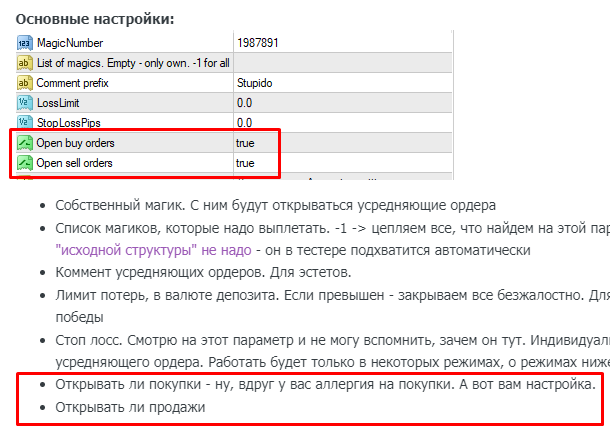Viewport: 610px width, 446px height.
Task: Click the StopLossPips 0.0 value
Action: tap(244, 123)
